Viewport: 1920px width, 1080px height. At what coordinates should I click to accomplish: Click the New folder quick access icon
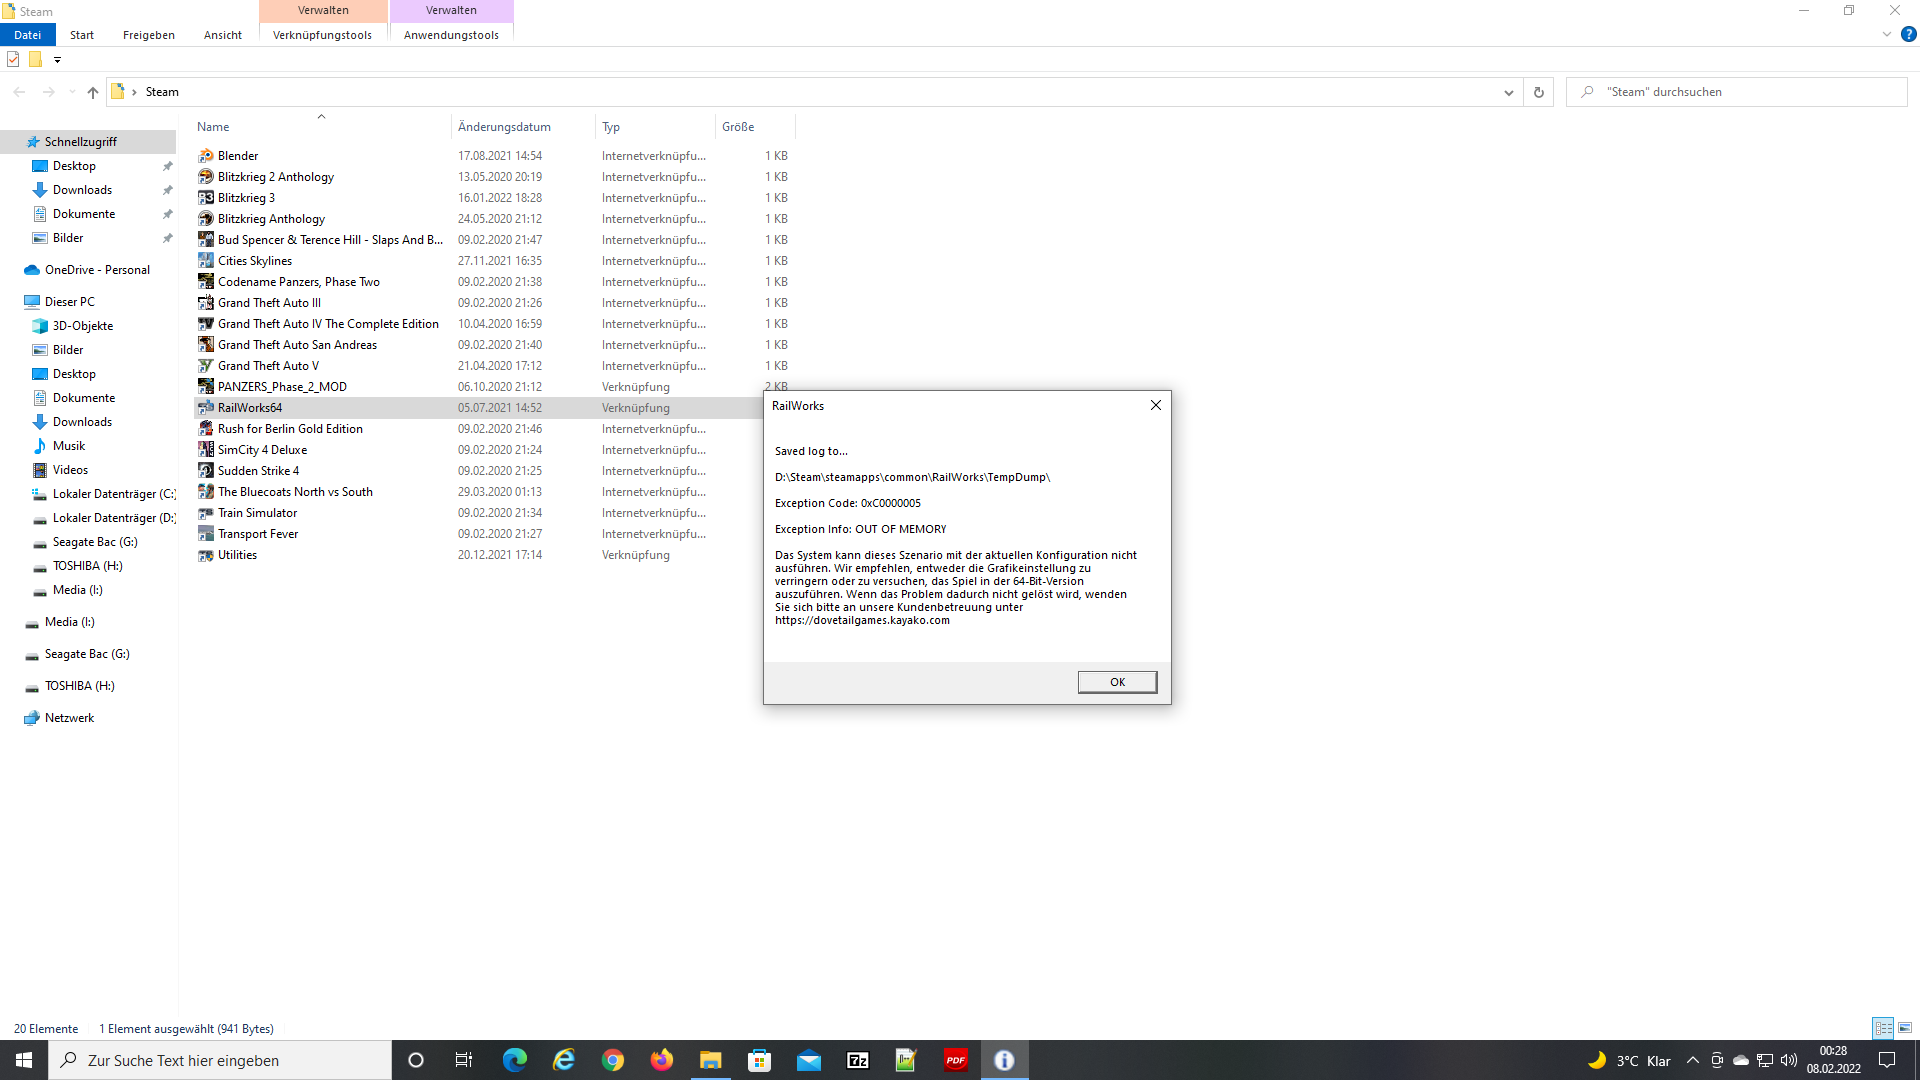(x=35, y=59)
